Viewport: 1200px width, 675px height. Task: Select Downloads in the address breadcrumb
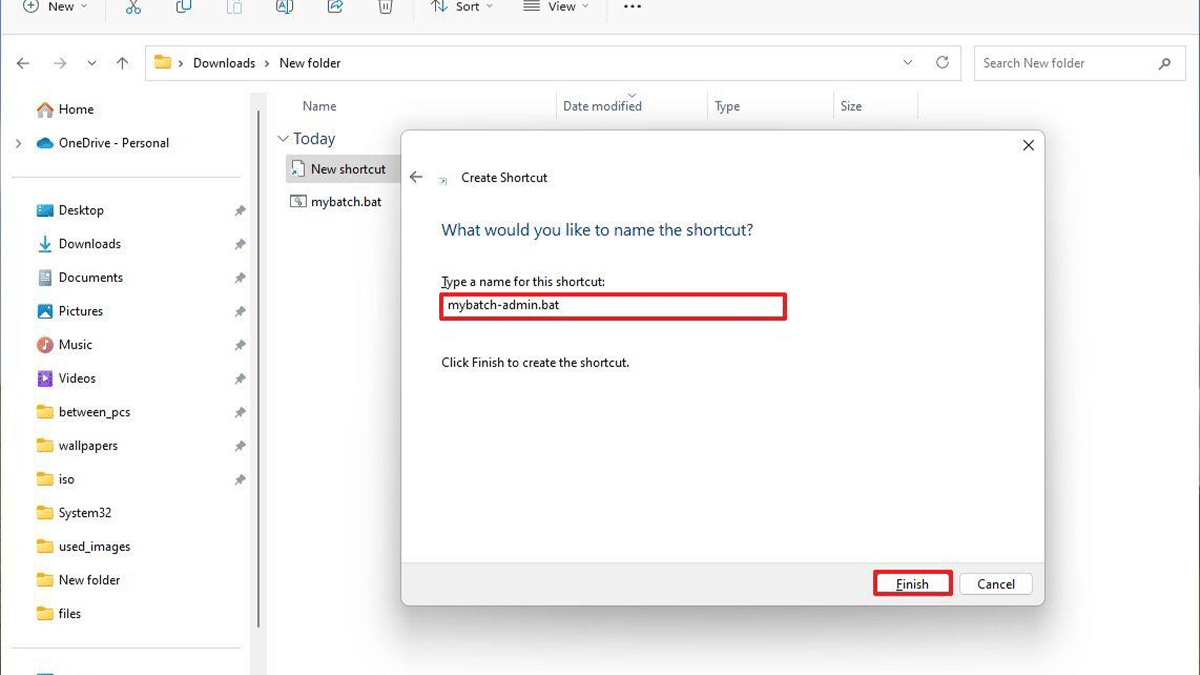224,63
